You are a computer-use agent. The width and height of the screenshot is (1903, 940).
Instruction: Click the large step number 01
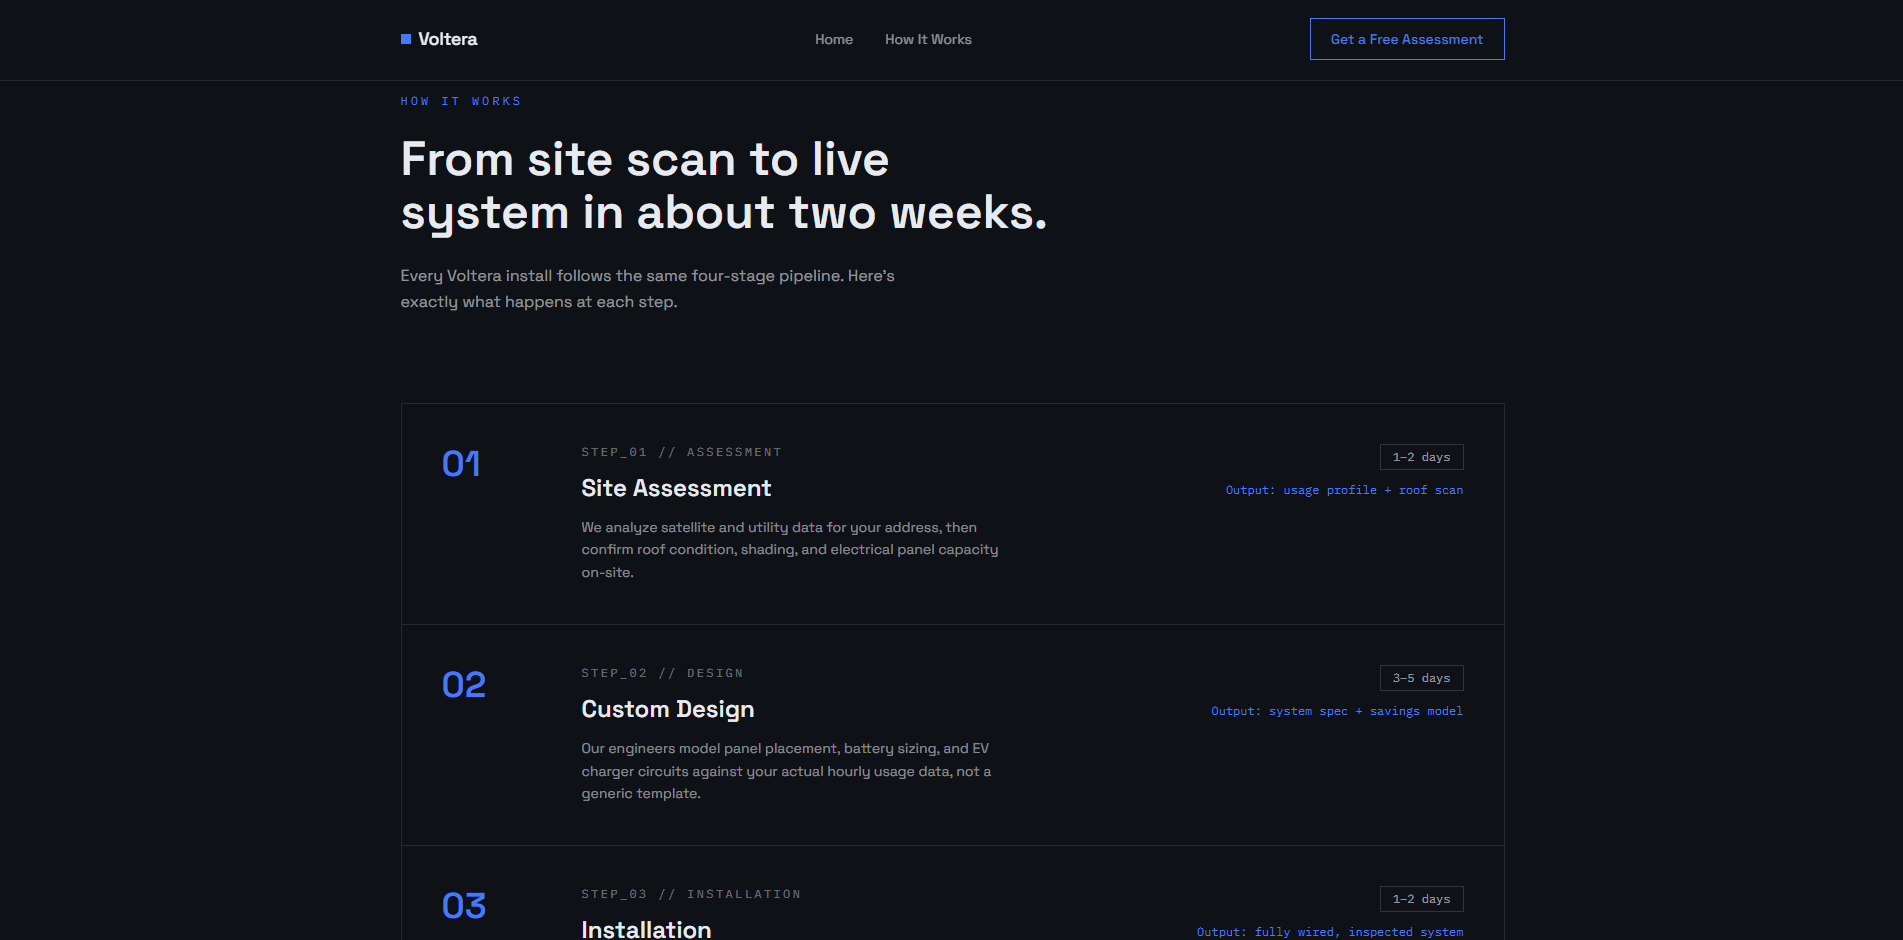pos(461,464)
